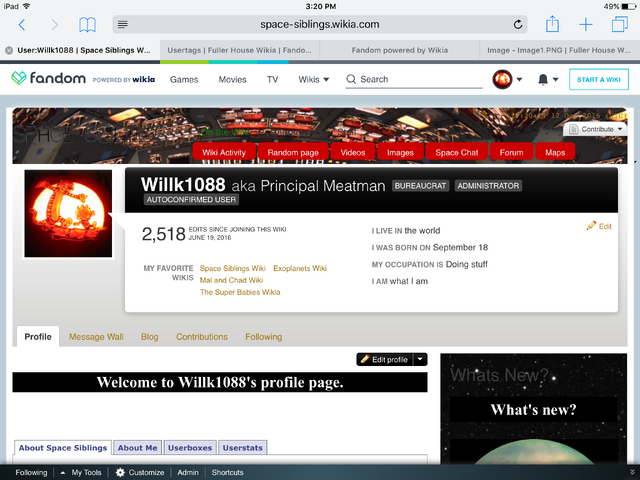Click the 2,518 edits count

point(164,234)
